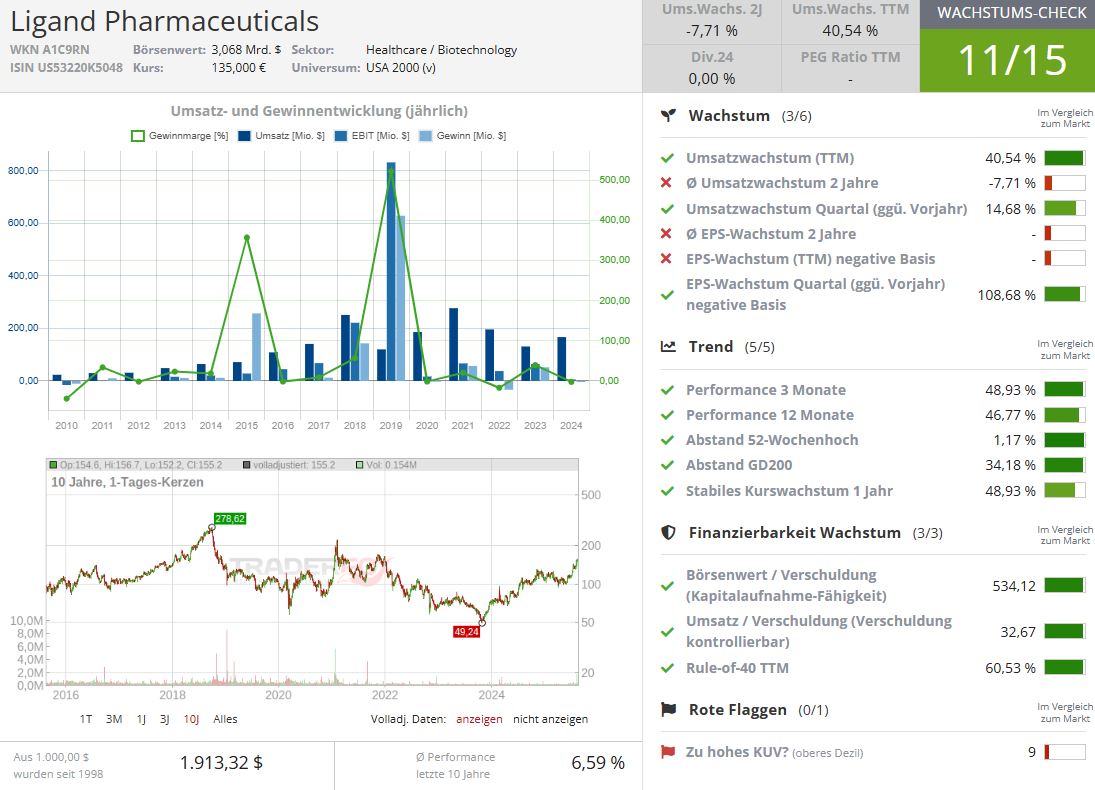Viewport: 1095px width, 790px height.
Task: Click the 49,24 low-price marker on chart
Action: coord(466,632)
